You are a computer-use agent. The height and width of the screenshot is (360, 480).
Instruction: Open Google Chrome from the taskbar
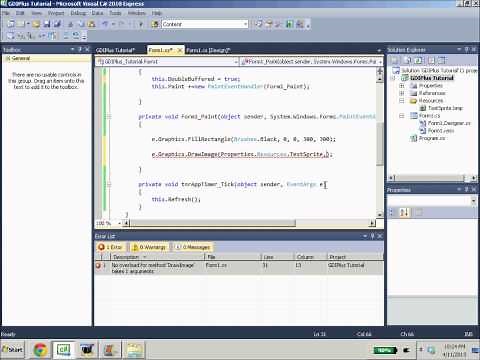click(40, 350)
